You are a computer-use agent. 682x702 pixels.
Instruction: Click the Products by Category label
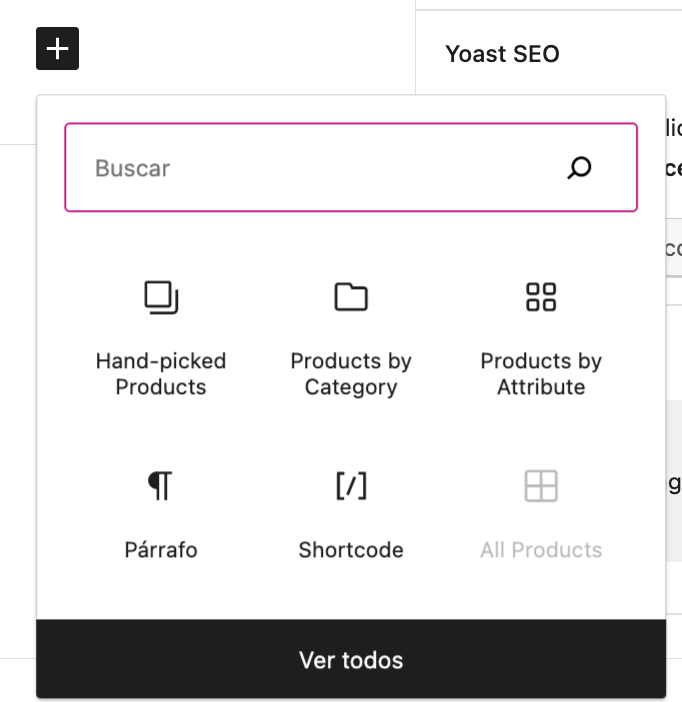351,374
